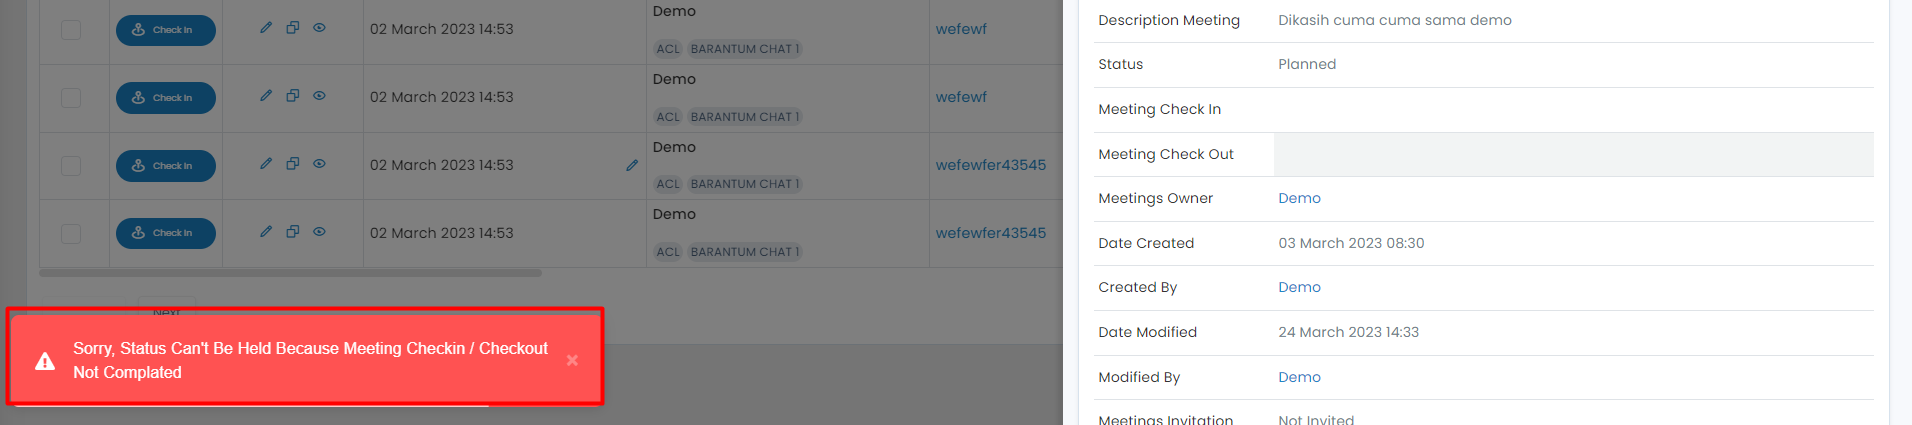Click the pencil edit icon in first row
Screen dimensions: 1912x425
coord(266,28)
